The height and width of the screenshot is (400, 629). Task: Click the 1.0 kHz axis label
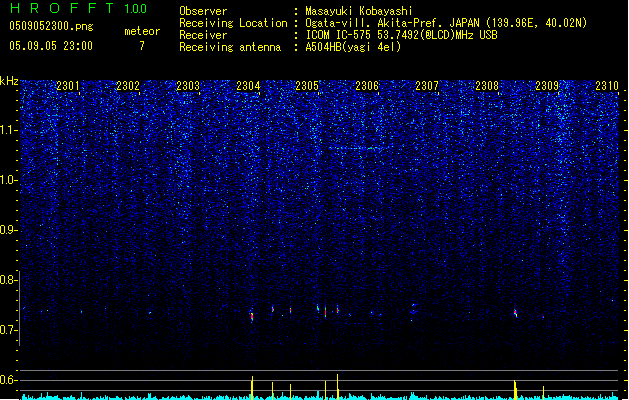(x=9, y=180)
